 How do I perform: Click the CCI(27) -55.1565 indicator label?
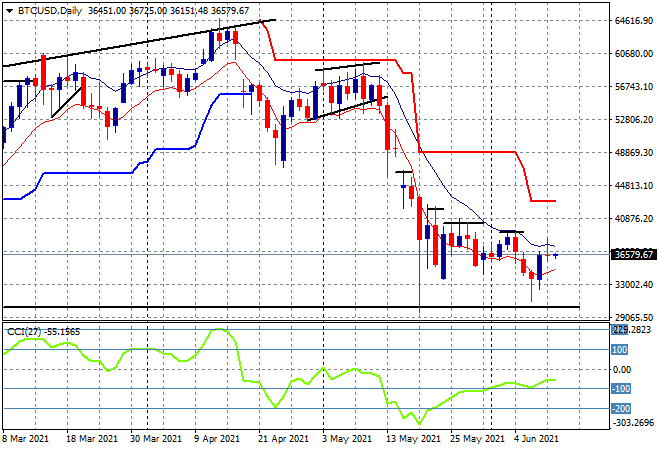(x=43, y=332)
